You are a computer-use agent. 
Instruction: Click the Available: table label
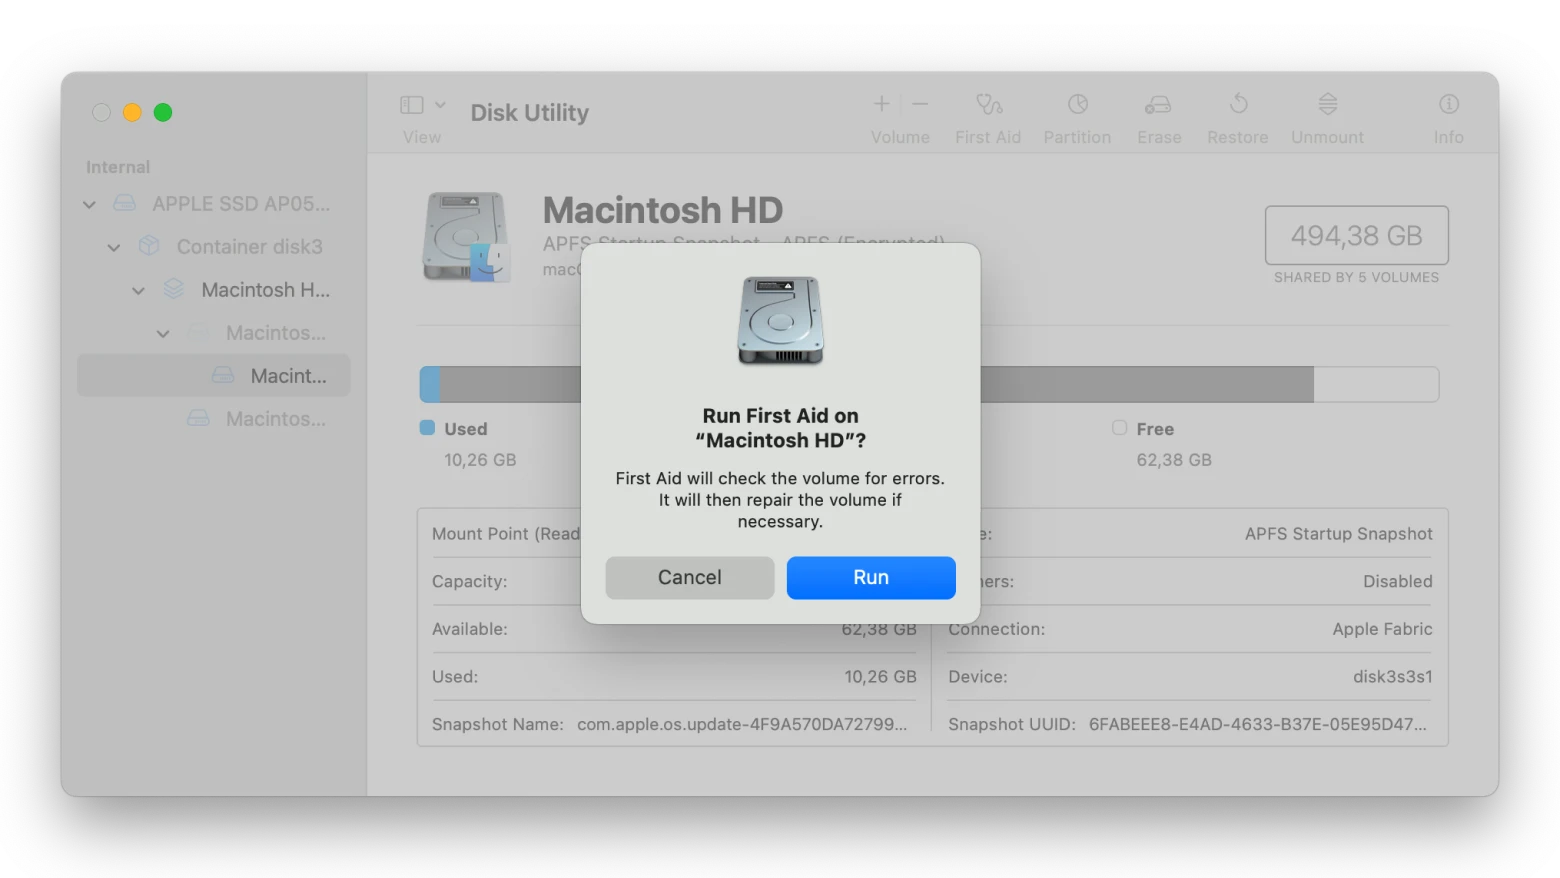click(470, 629)
